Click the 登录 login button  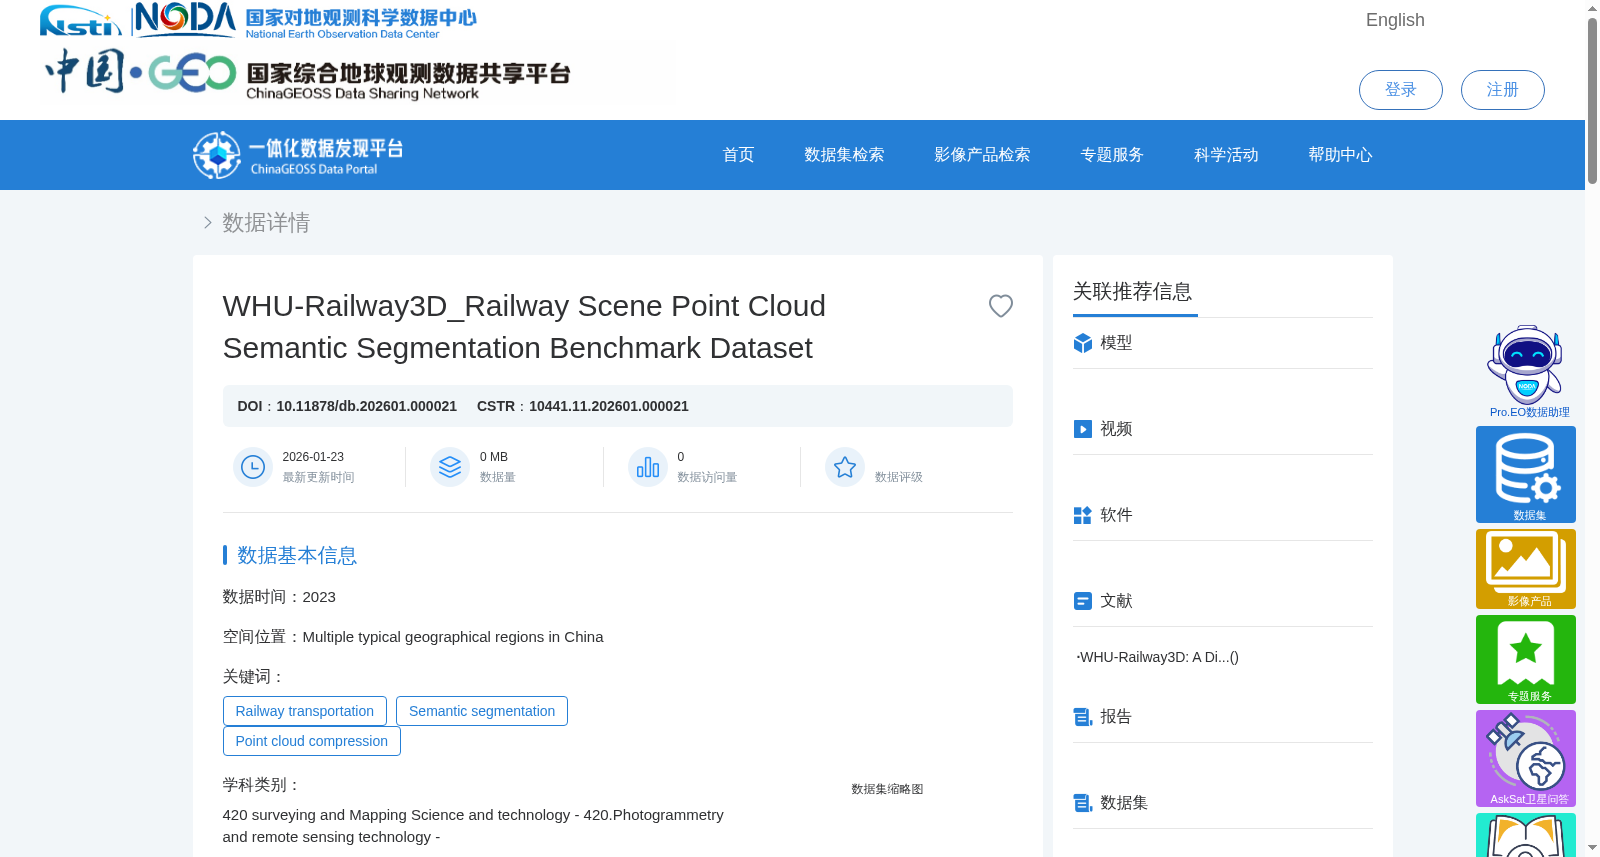(1400, 90)
